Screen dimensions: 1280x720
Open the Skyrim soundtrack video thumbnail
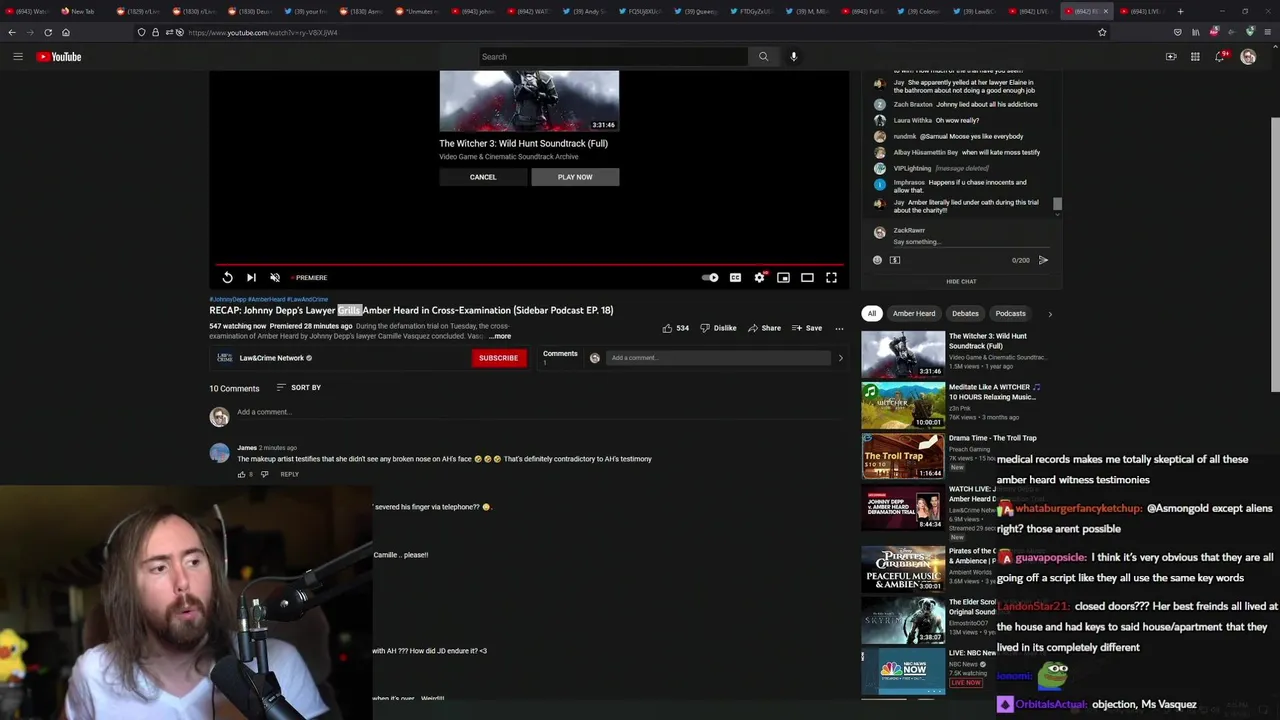pos(903,620)
